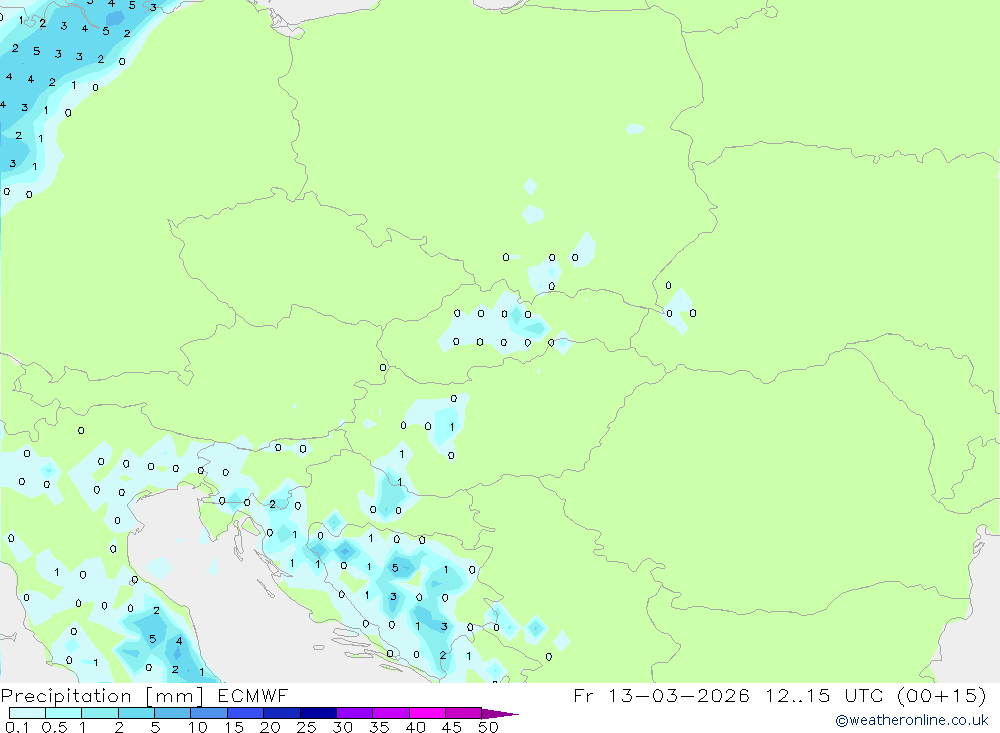
Task: Click the above-50 mm legend arrow tip
Action: 499,714
